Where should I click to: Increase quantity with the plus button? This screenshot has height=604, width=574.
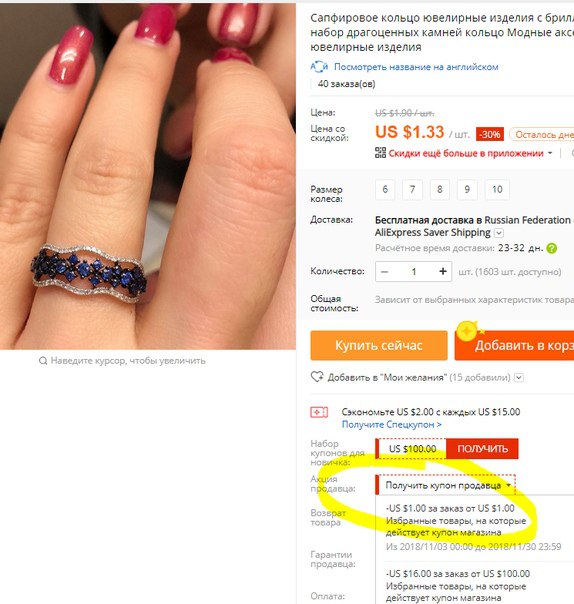point(443,271)
